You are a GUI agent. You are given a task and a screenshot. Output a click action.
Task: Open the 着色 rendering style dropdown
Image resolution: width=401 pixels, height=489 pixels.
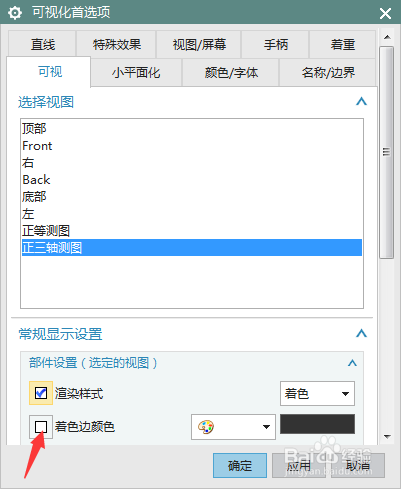[x=317, y=394]
